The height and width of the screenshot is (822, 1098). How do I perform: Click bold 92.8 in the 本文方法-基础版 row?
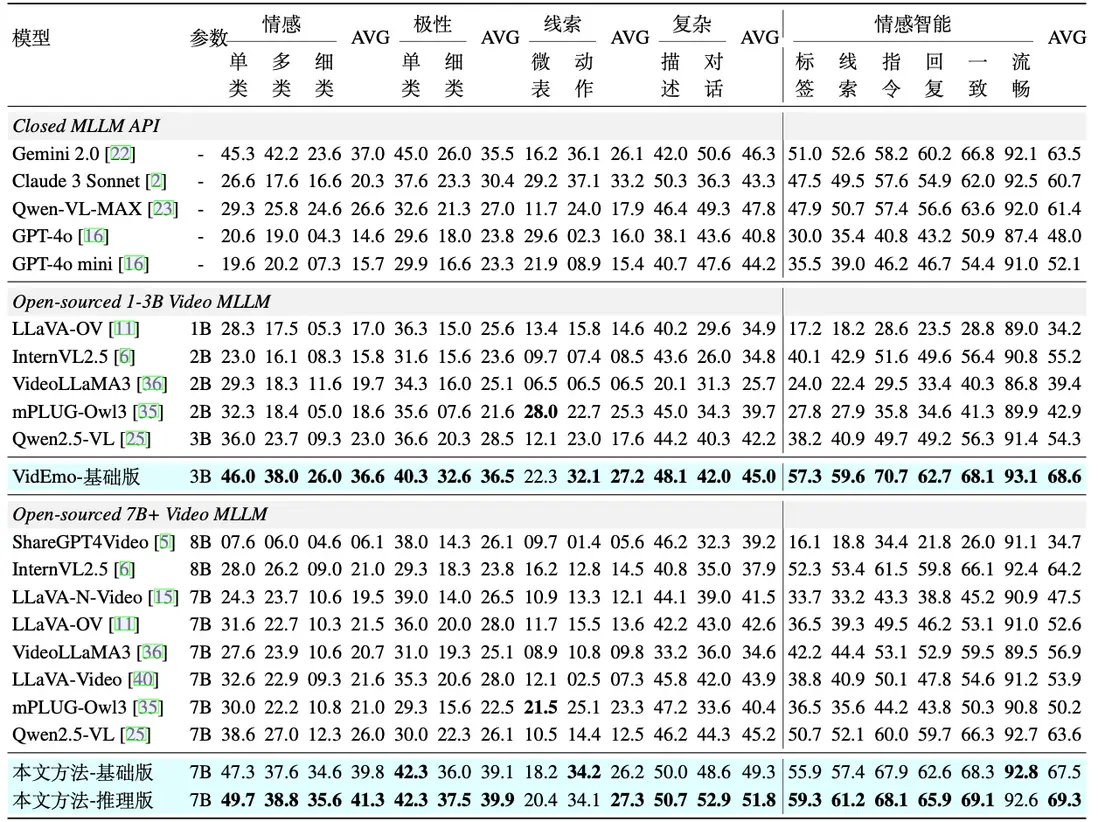(x=1021, y=772)
